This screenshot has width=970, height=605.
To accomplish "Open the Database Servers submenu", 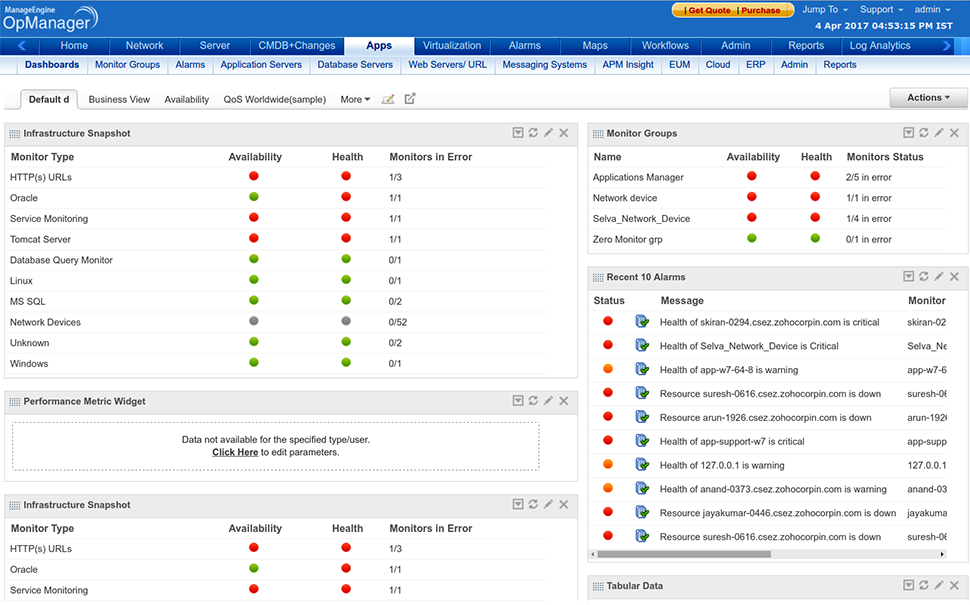I will coord(355,65).
